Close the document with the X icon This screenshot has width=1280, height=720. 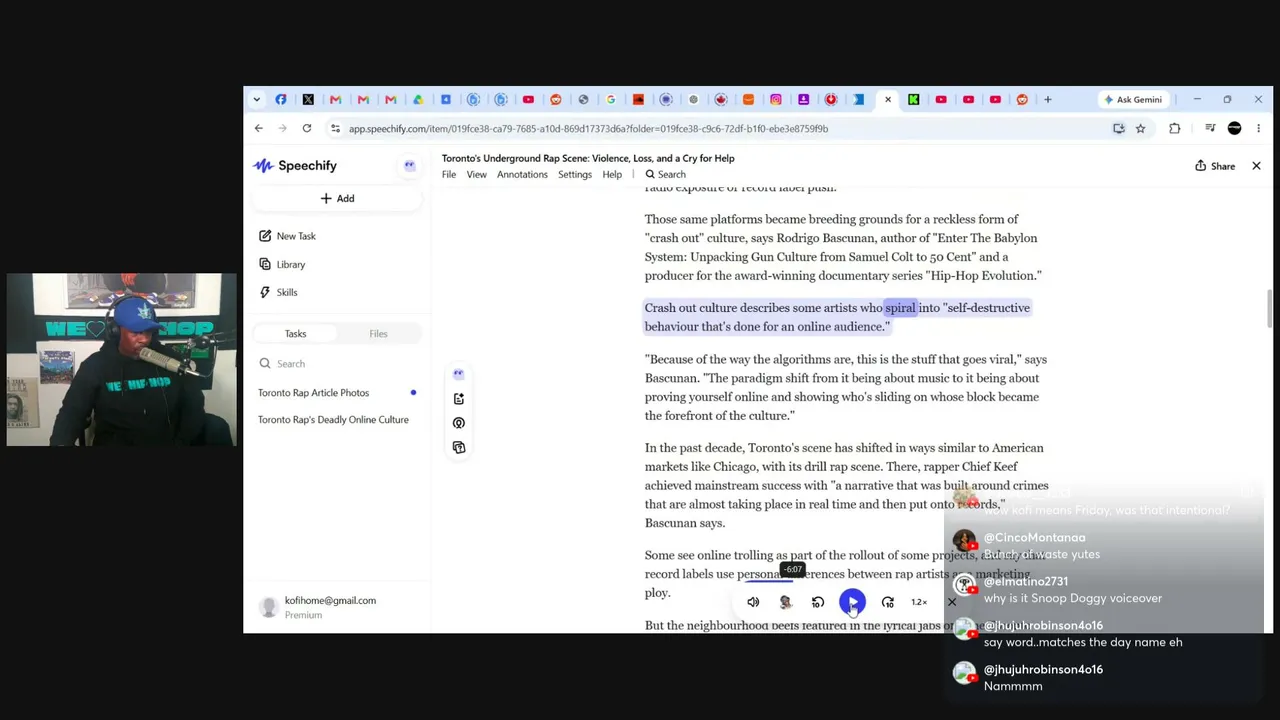point(1256,166)
